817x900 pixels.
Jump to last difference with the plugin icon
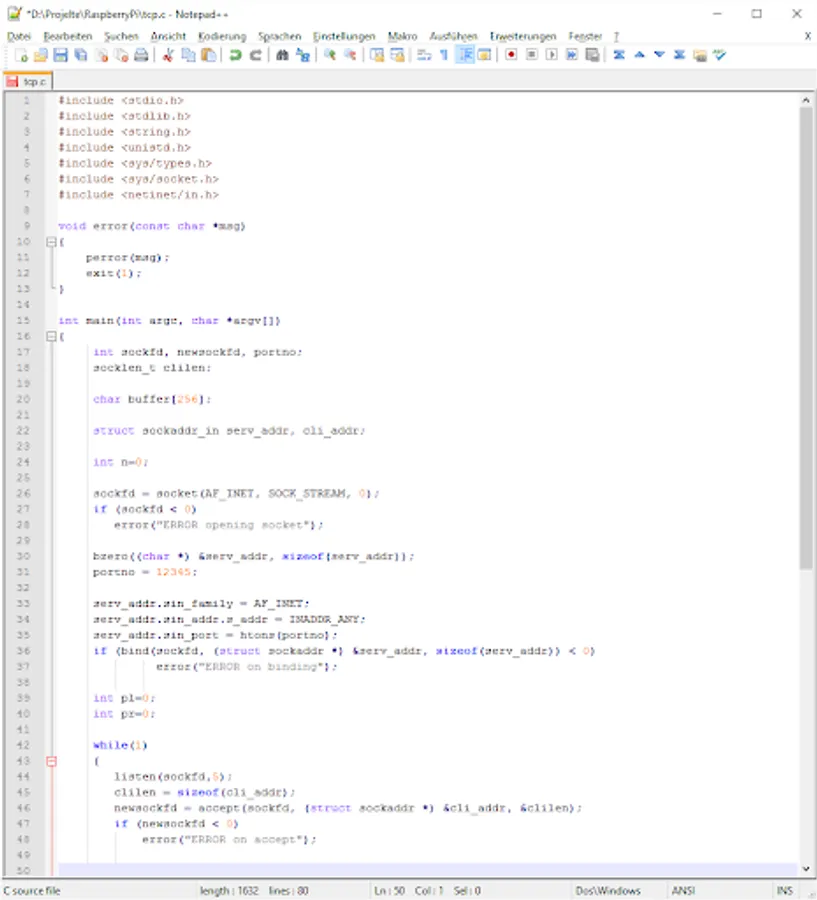point(679,55)
